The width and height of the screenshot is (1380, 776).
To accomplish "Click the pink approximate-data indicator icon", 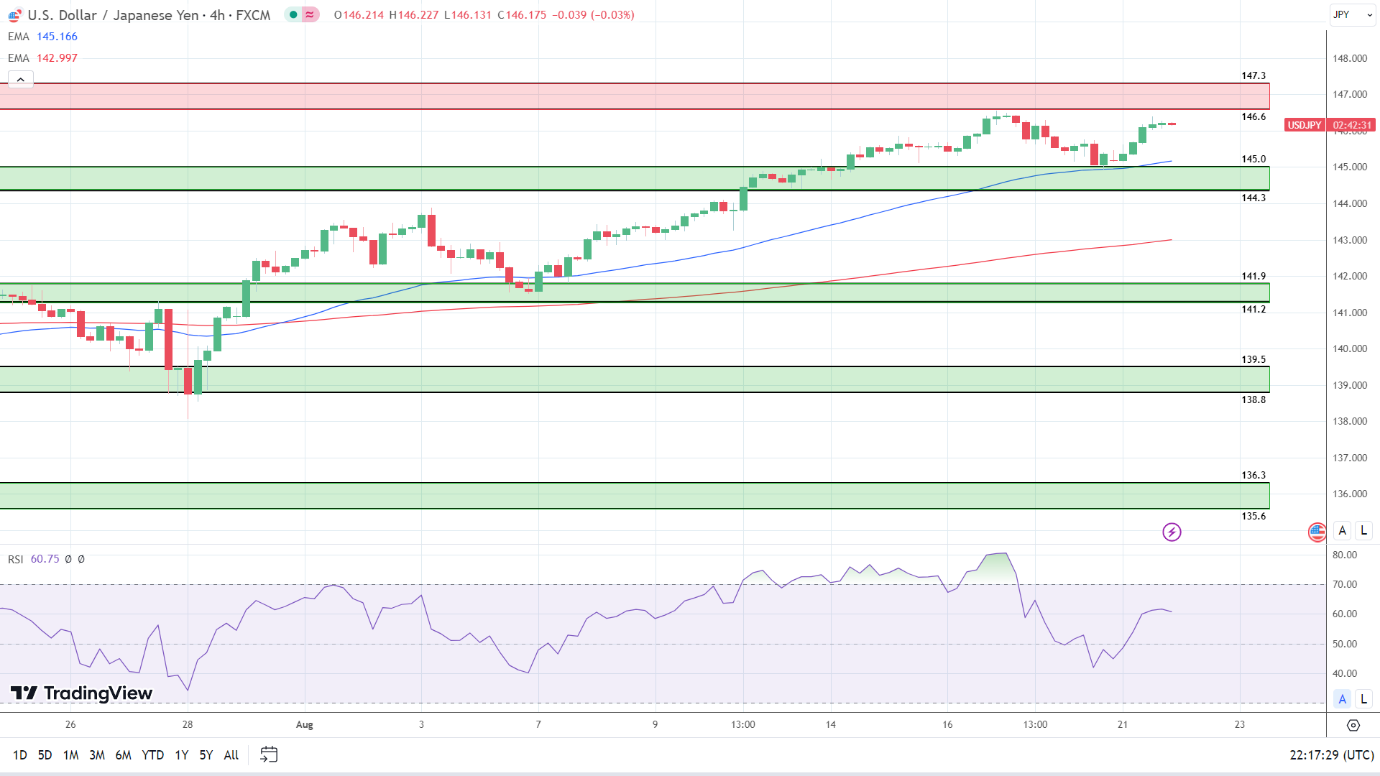I will click(x=310, y=15).
